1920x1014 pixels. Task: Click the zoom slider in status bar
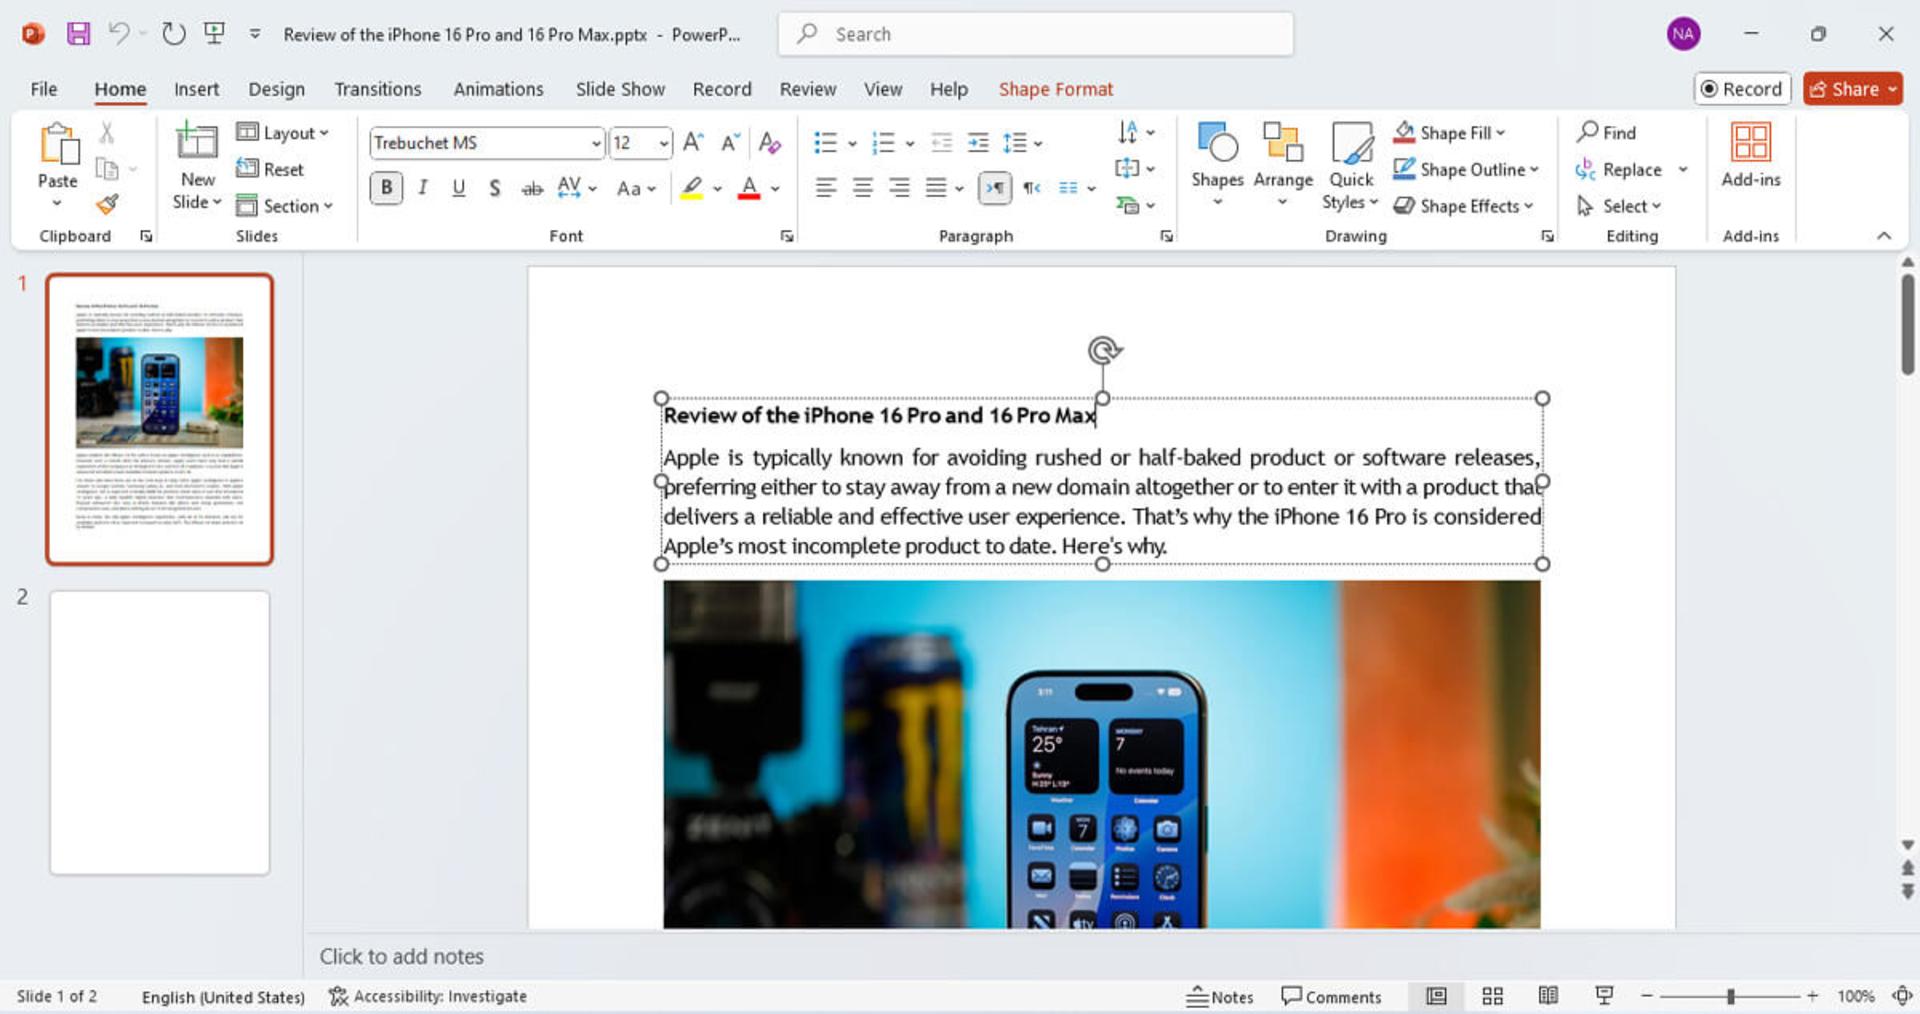pos(1730,996)
